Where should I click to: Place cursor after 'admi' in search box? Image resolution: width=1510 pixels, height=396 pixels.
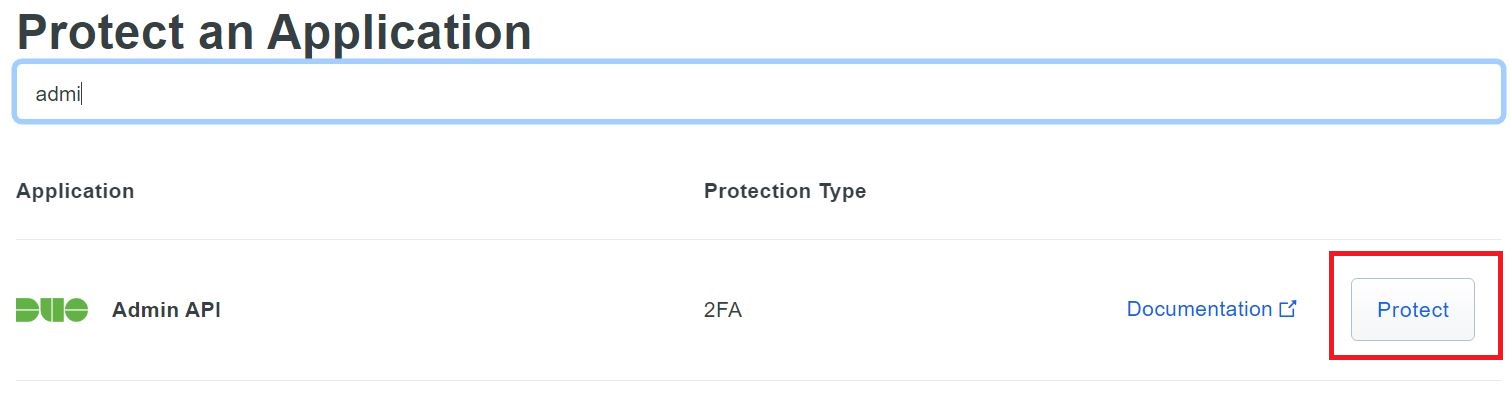tap(81, 94)
